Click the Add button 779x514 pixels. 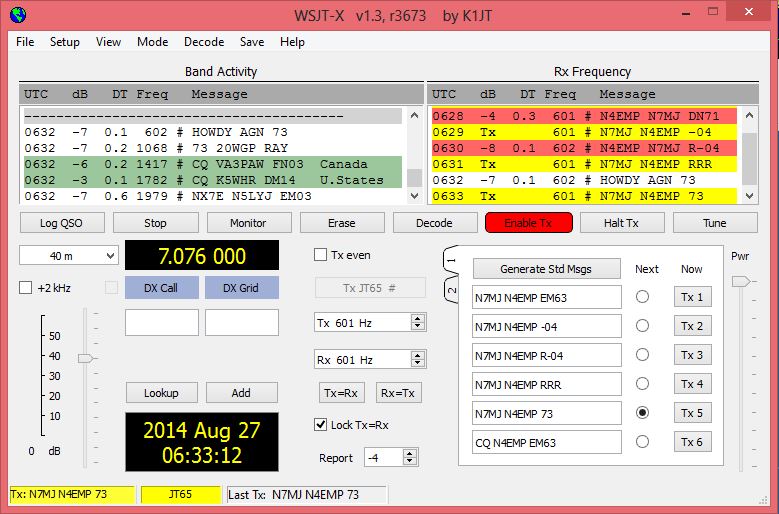coord(241,393)
